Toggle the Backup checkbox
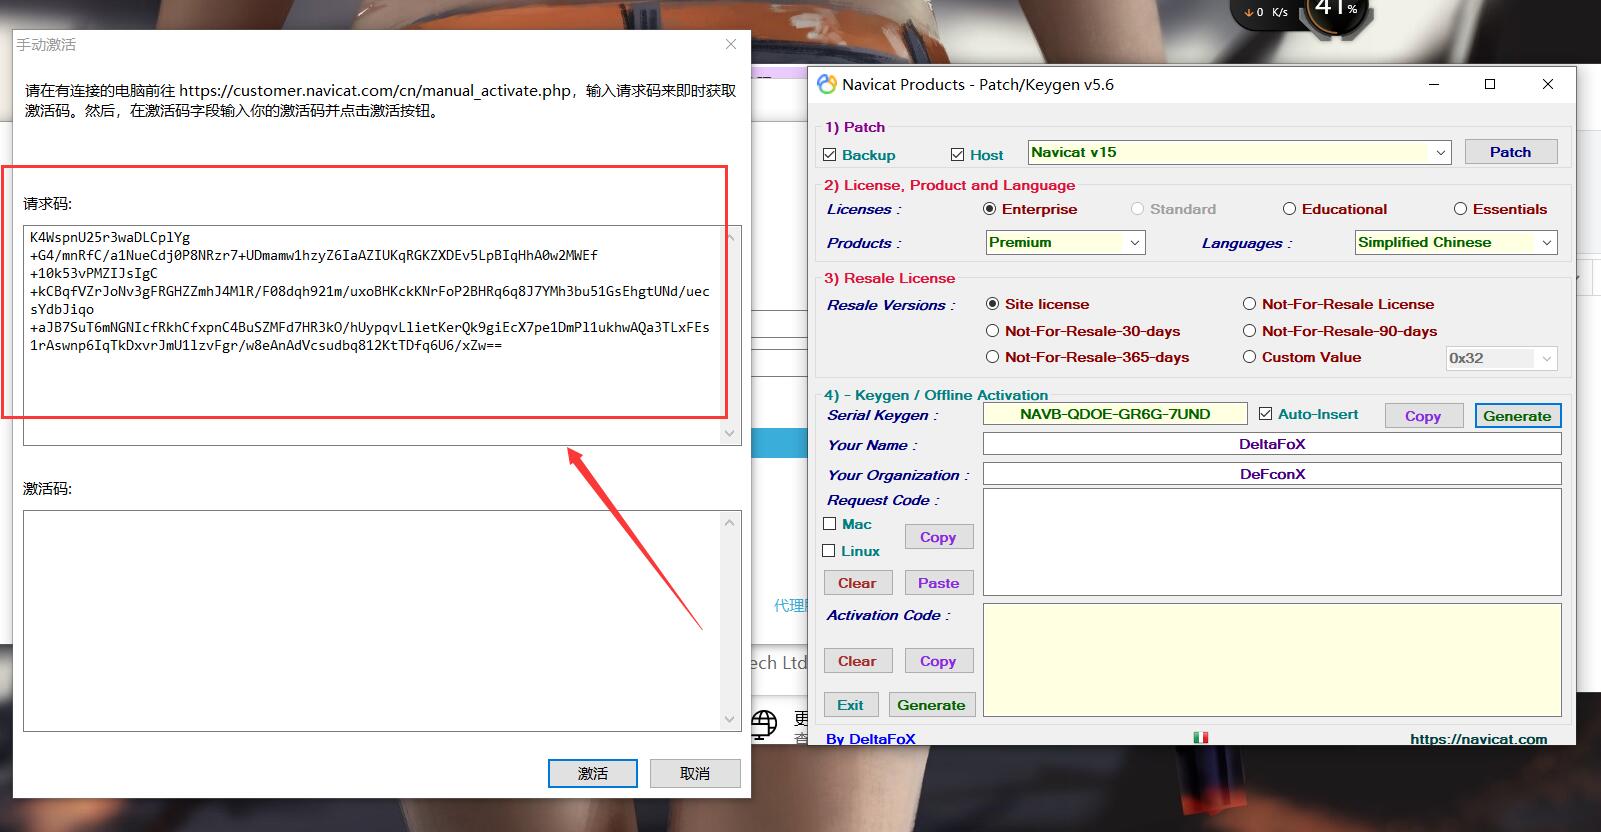1601x832 pixels. point(829,155)
